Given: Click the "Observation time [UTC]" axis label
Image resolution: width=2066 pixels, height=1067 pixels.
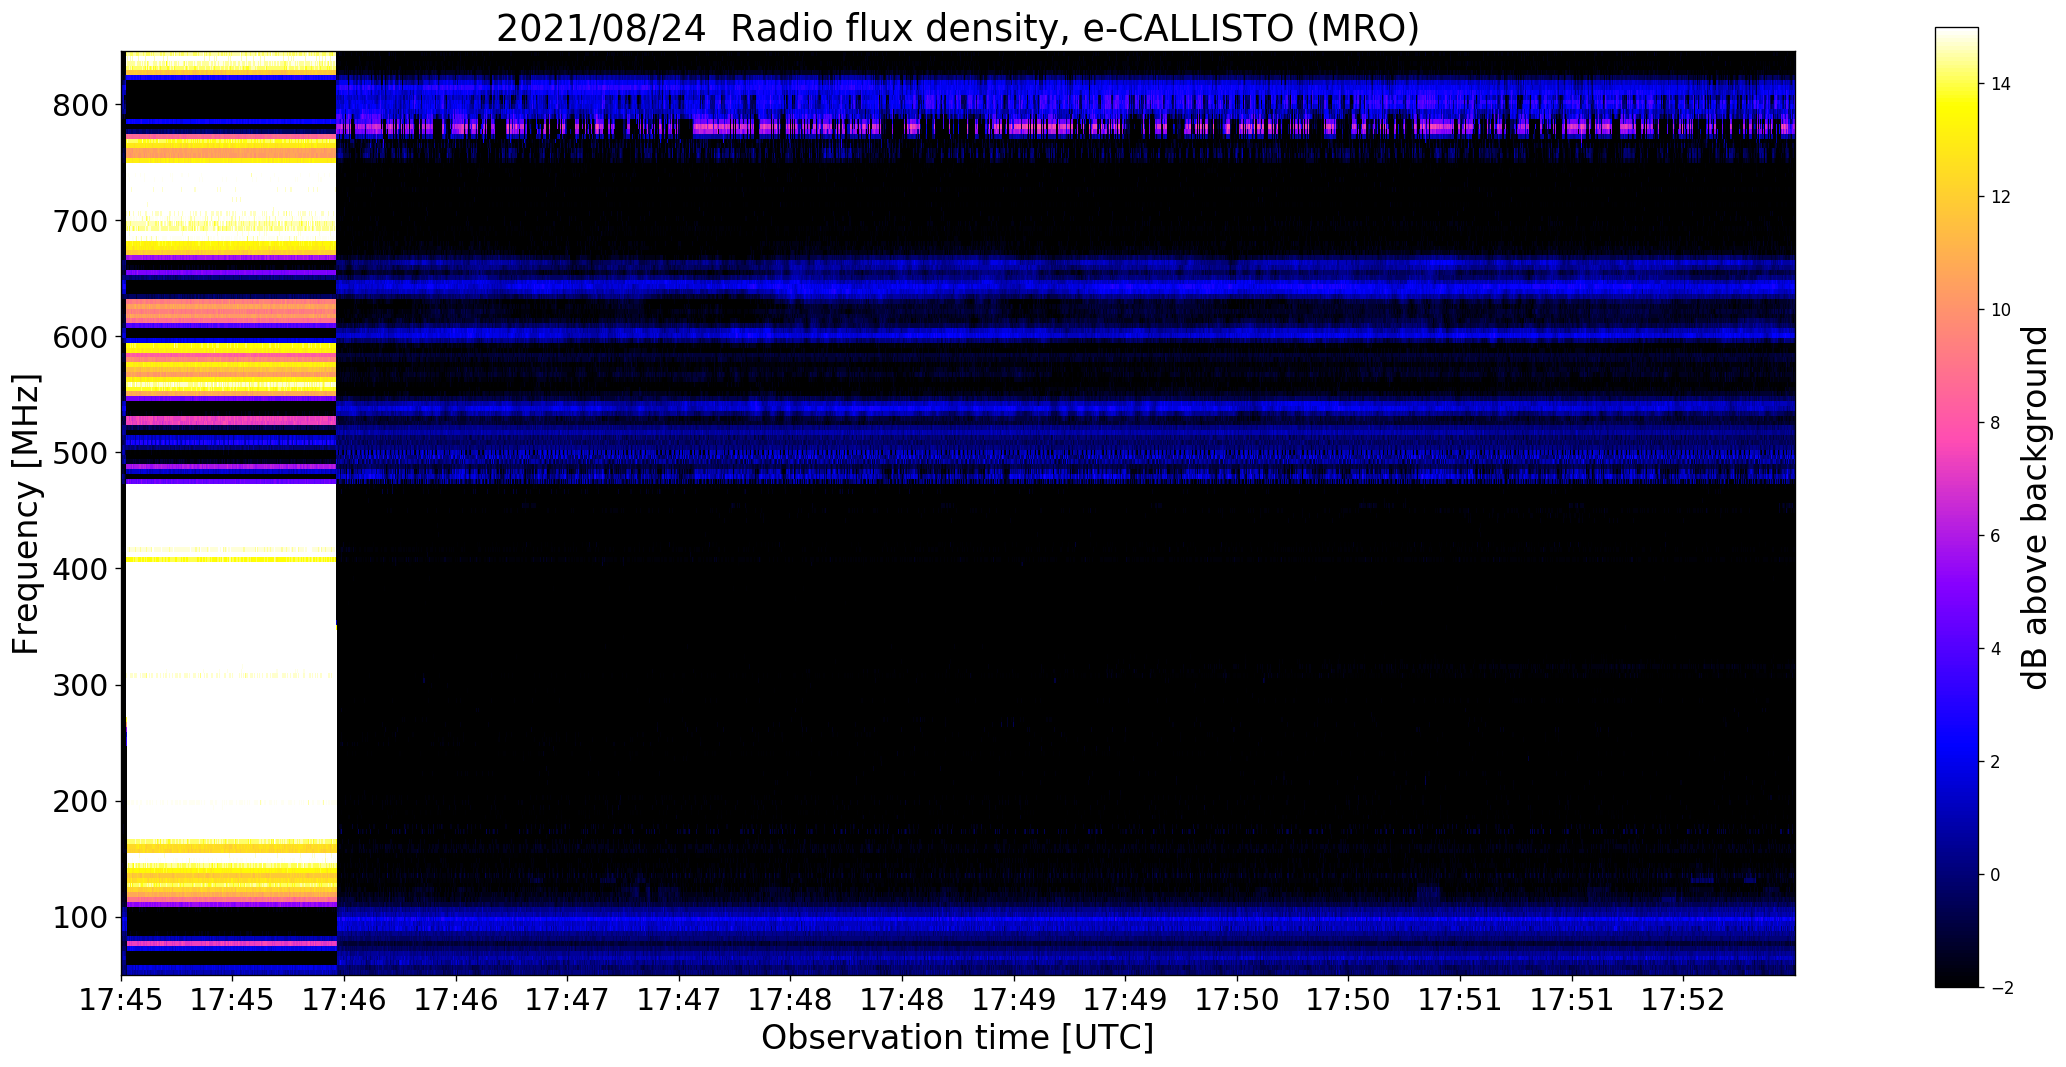Looking at the screenshot, I should (x=957, y=1038).
